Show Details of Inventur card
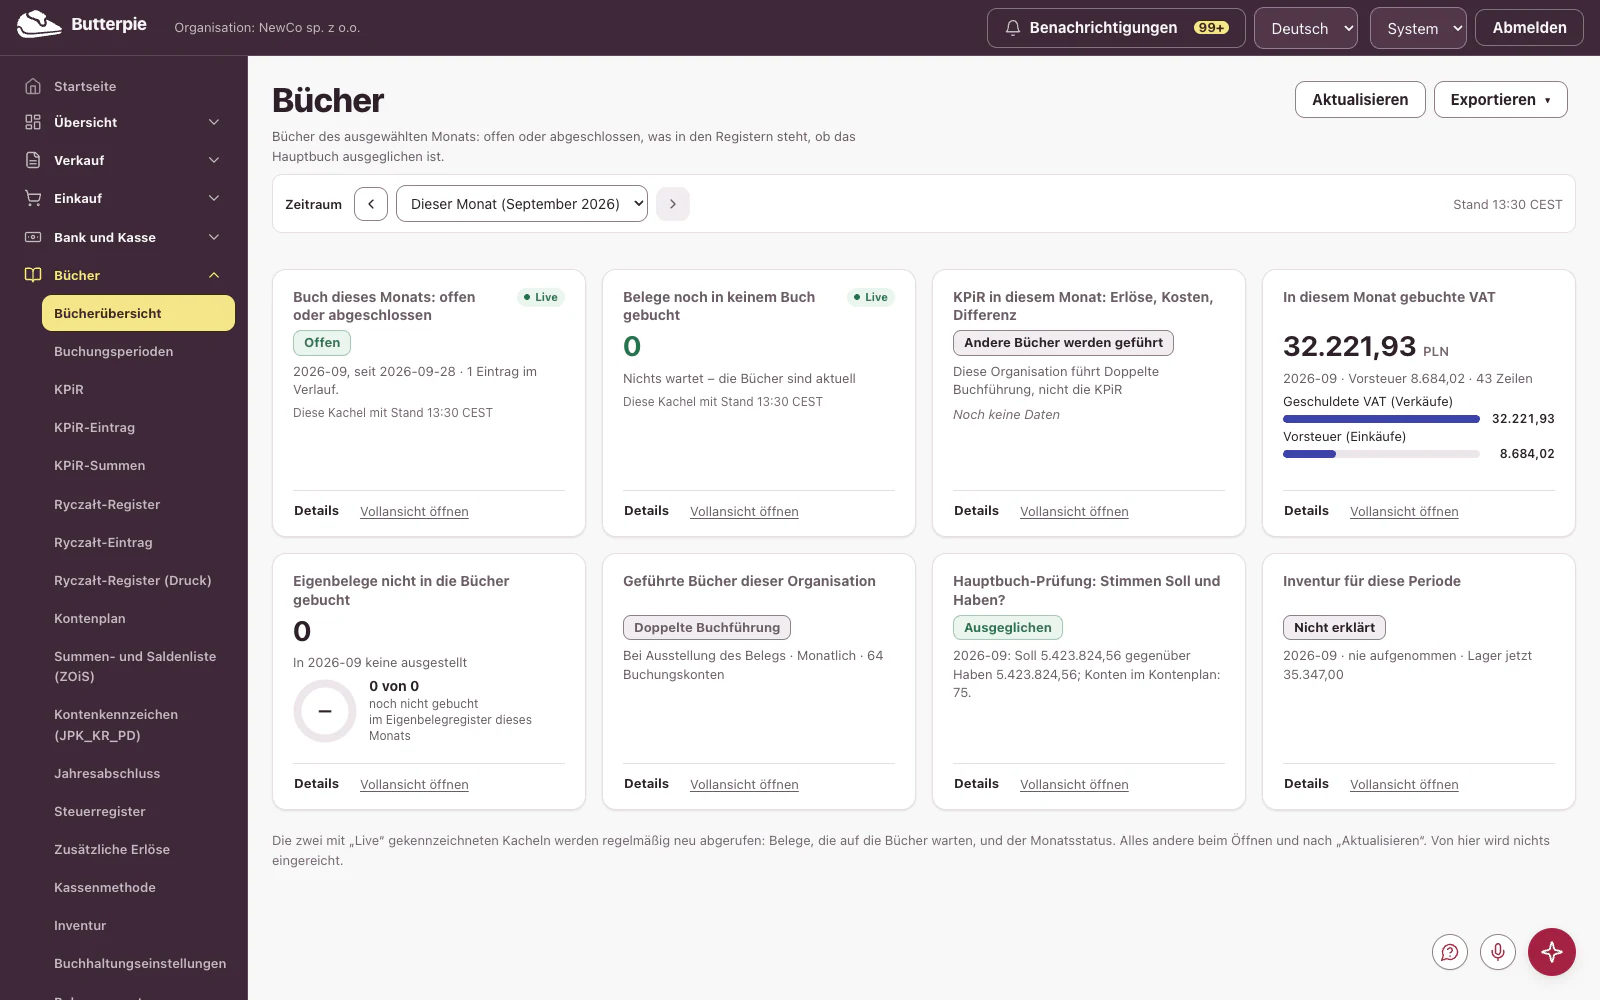The image size is (1600, 1000). tap(1306, 783)
